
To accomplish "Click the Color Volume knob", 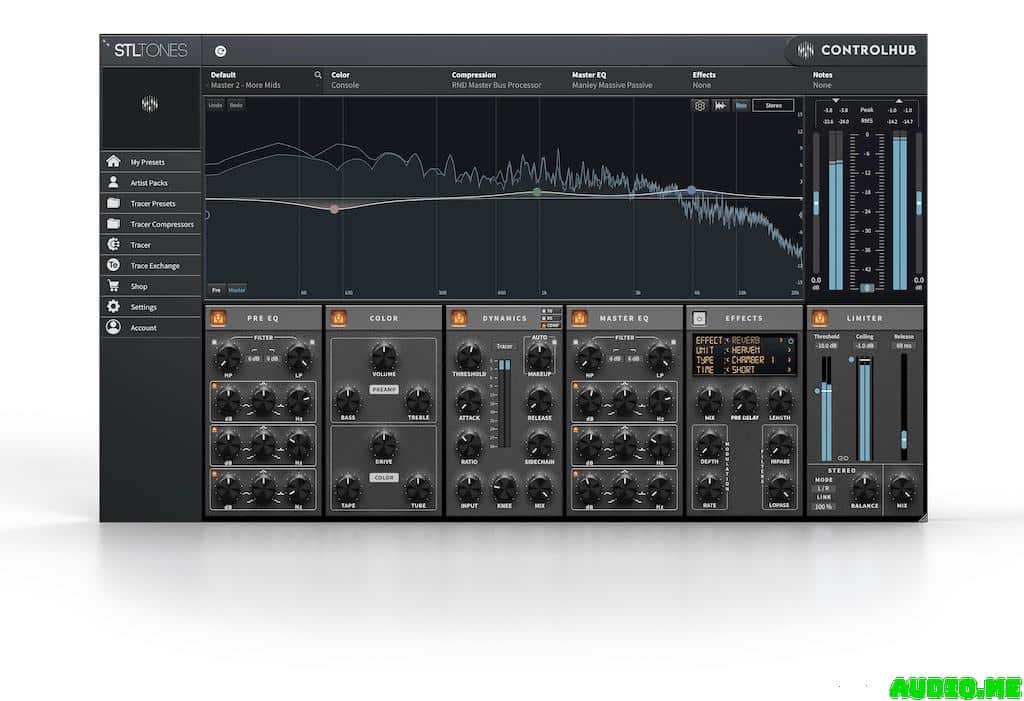I will pos(383,357).
